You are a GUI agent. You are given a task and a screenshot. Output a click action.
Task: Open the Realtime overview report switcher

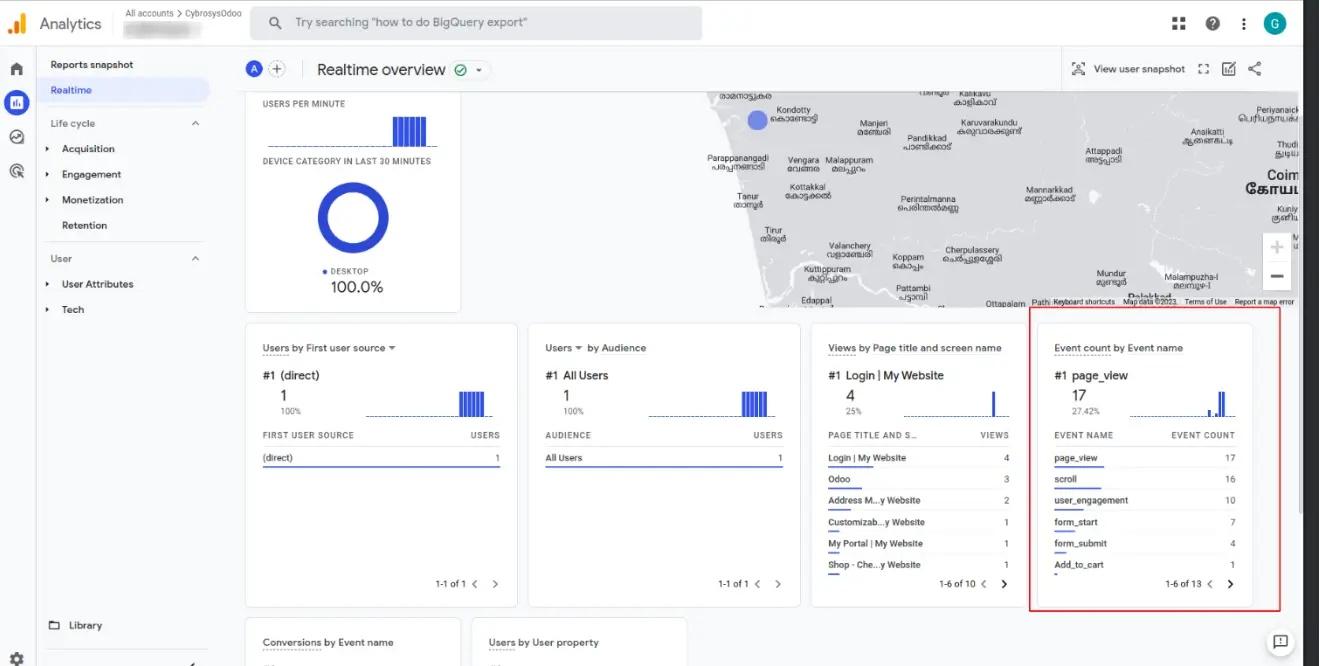click(478, 69)
